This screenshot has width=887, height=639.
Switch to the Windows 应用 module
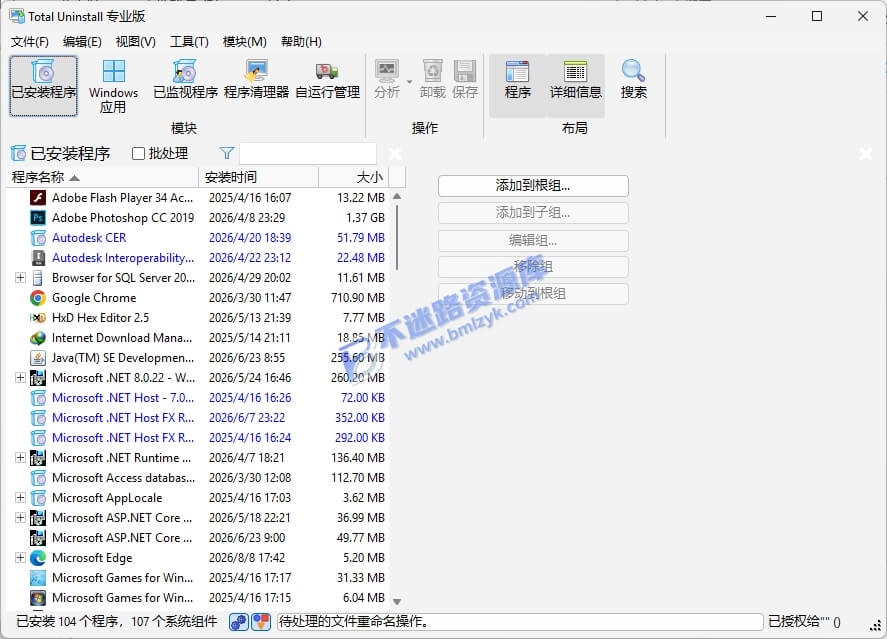coord(113,85)
